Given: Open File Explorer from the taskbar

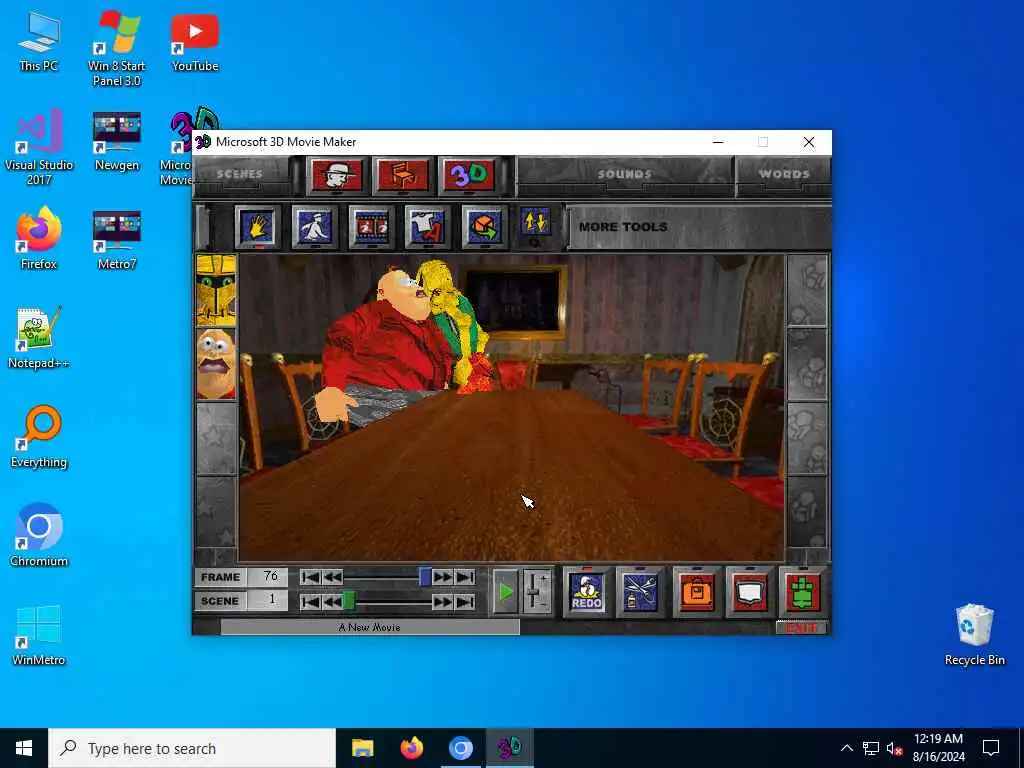Looking at the screenshot, I should point(362,748).
